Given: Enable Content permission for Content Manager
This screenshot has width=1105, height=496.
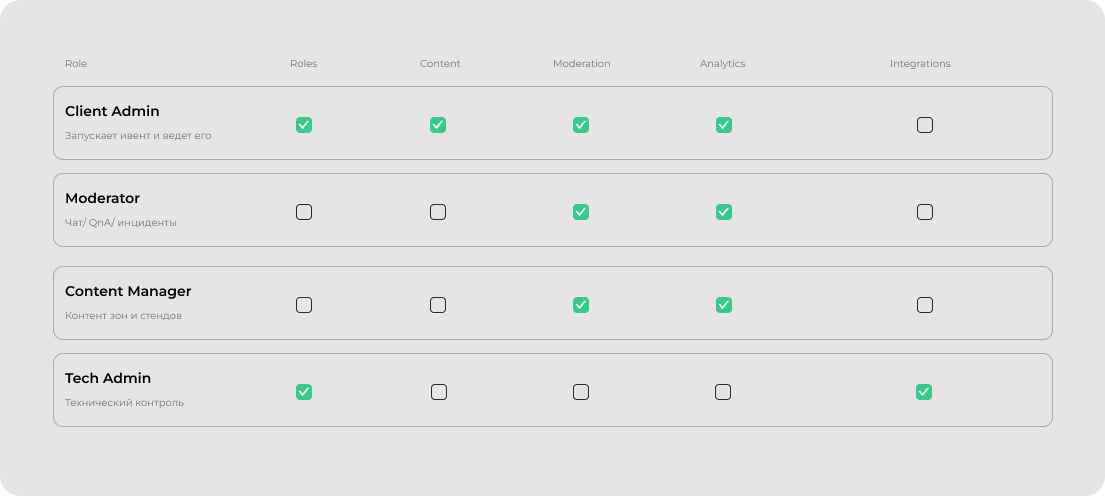Looking at the screenshot, I should click(x=438, y=305).
